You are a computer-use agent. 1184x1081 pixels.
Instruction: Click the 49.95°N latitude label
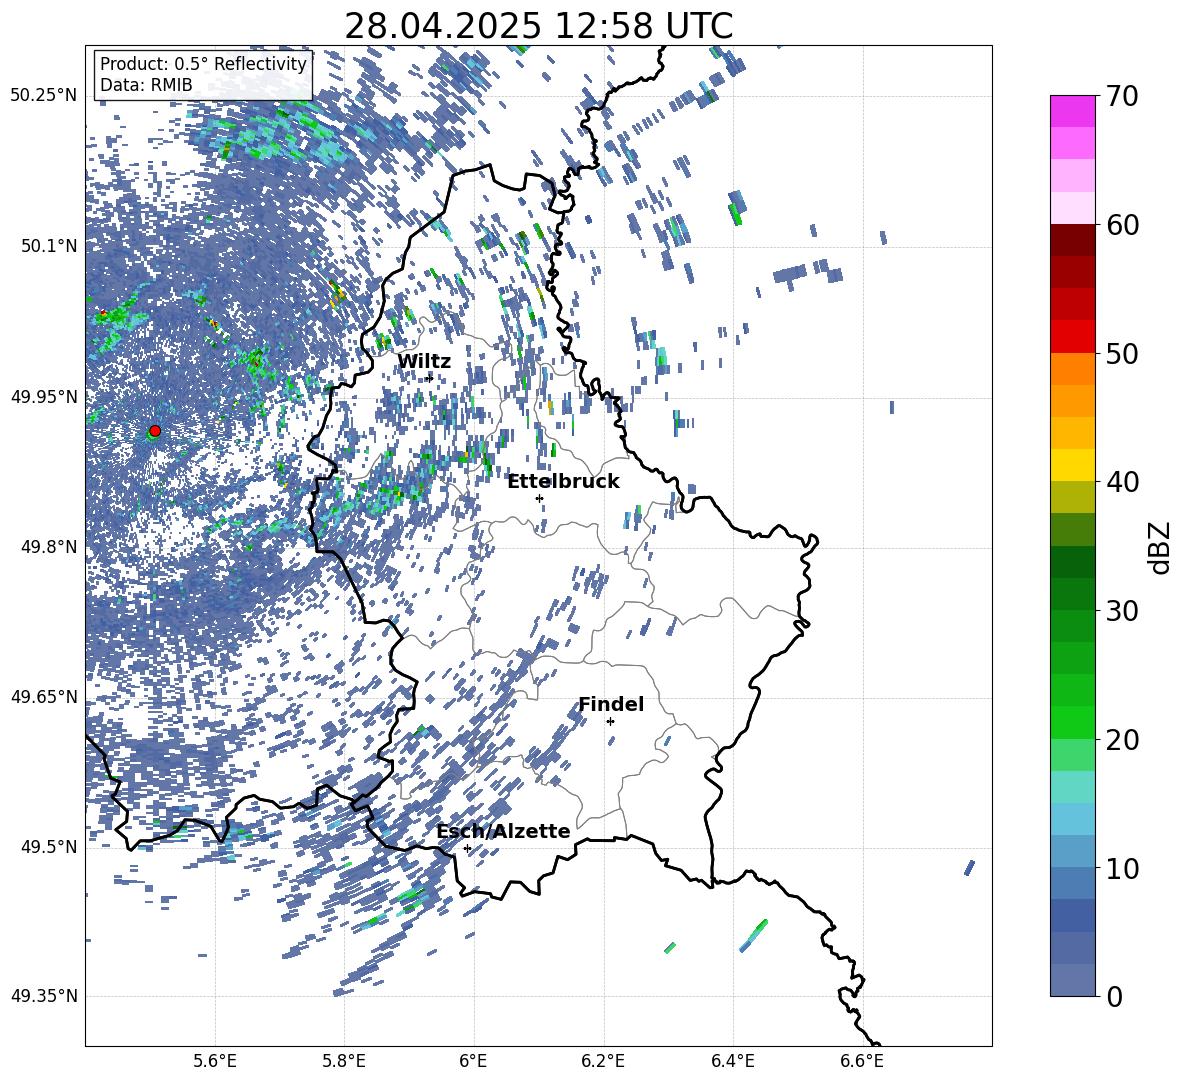pos(44,396)
